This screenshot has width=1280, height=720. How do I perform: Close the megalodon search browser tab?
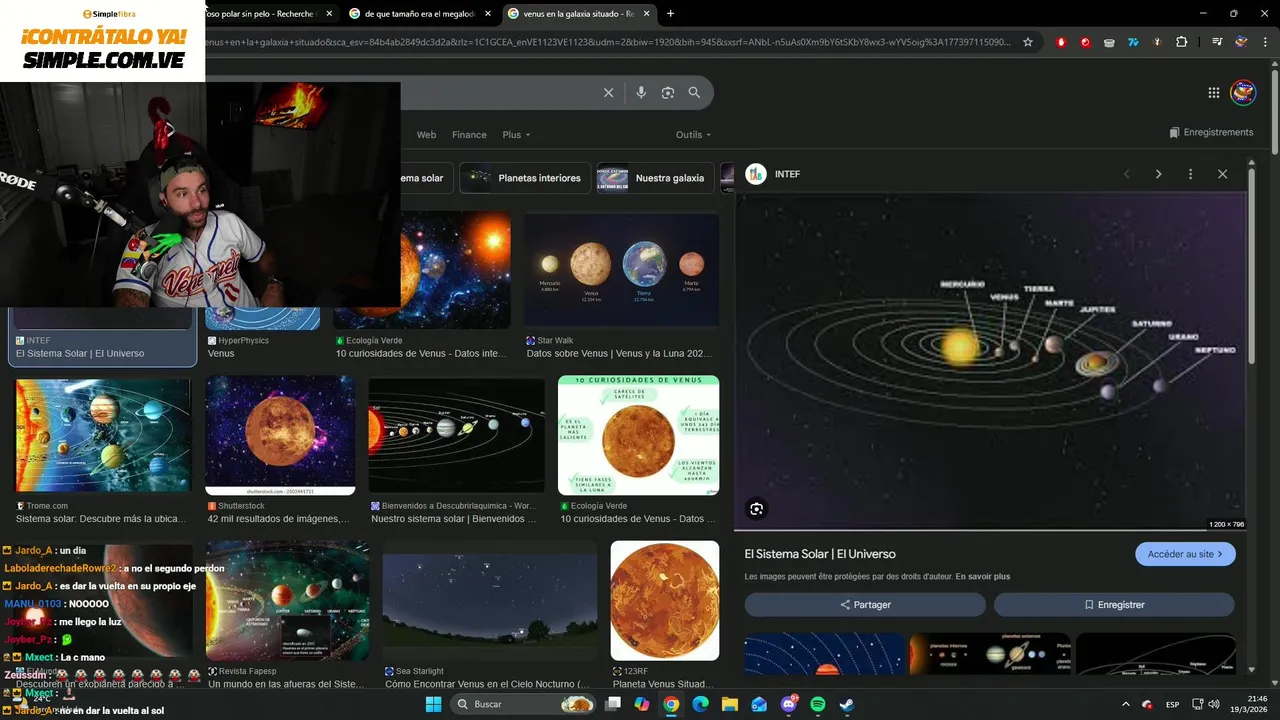[x=487, y=14]
